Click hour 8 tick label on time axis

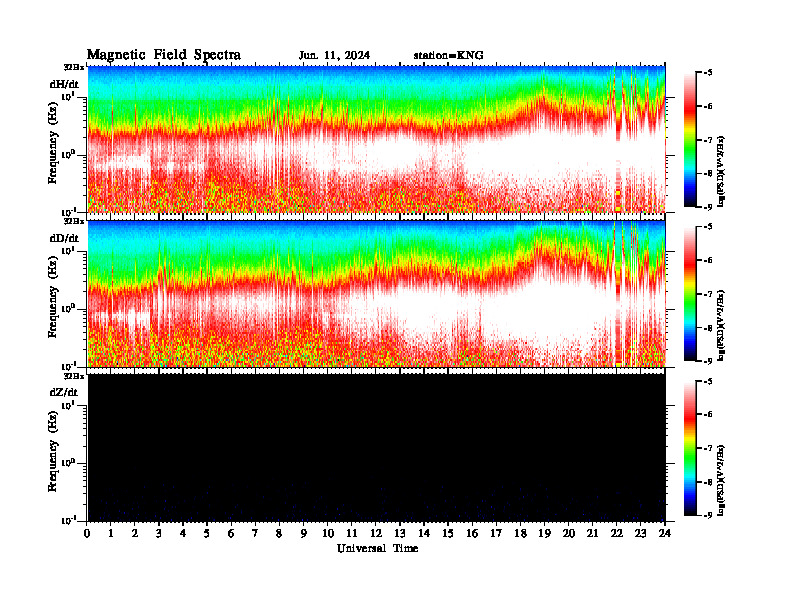279,534
